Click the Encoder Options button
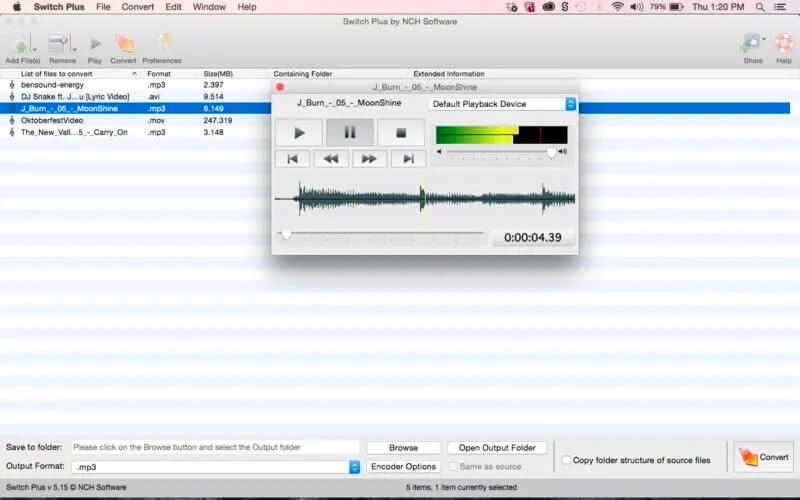This screenshot has height=500, width=800. tap(403, 466)
